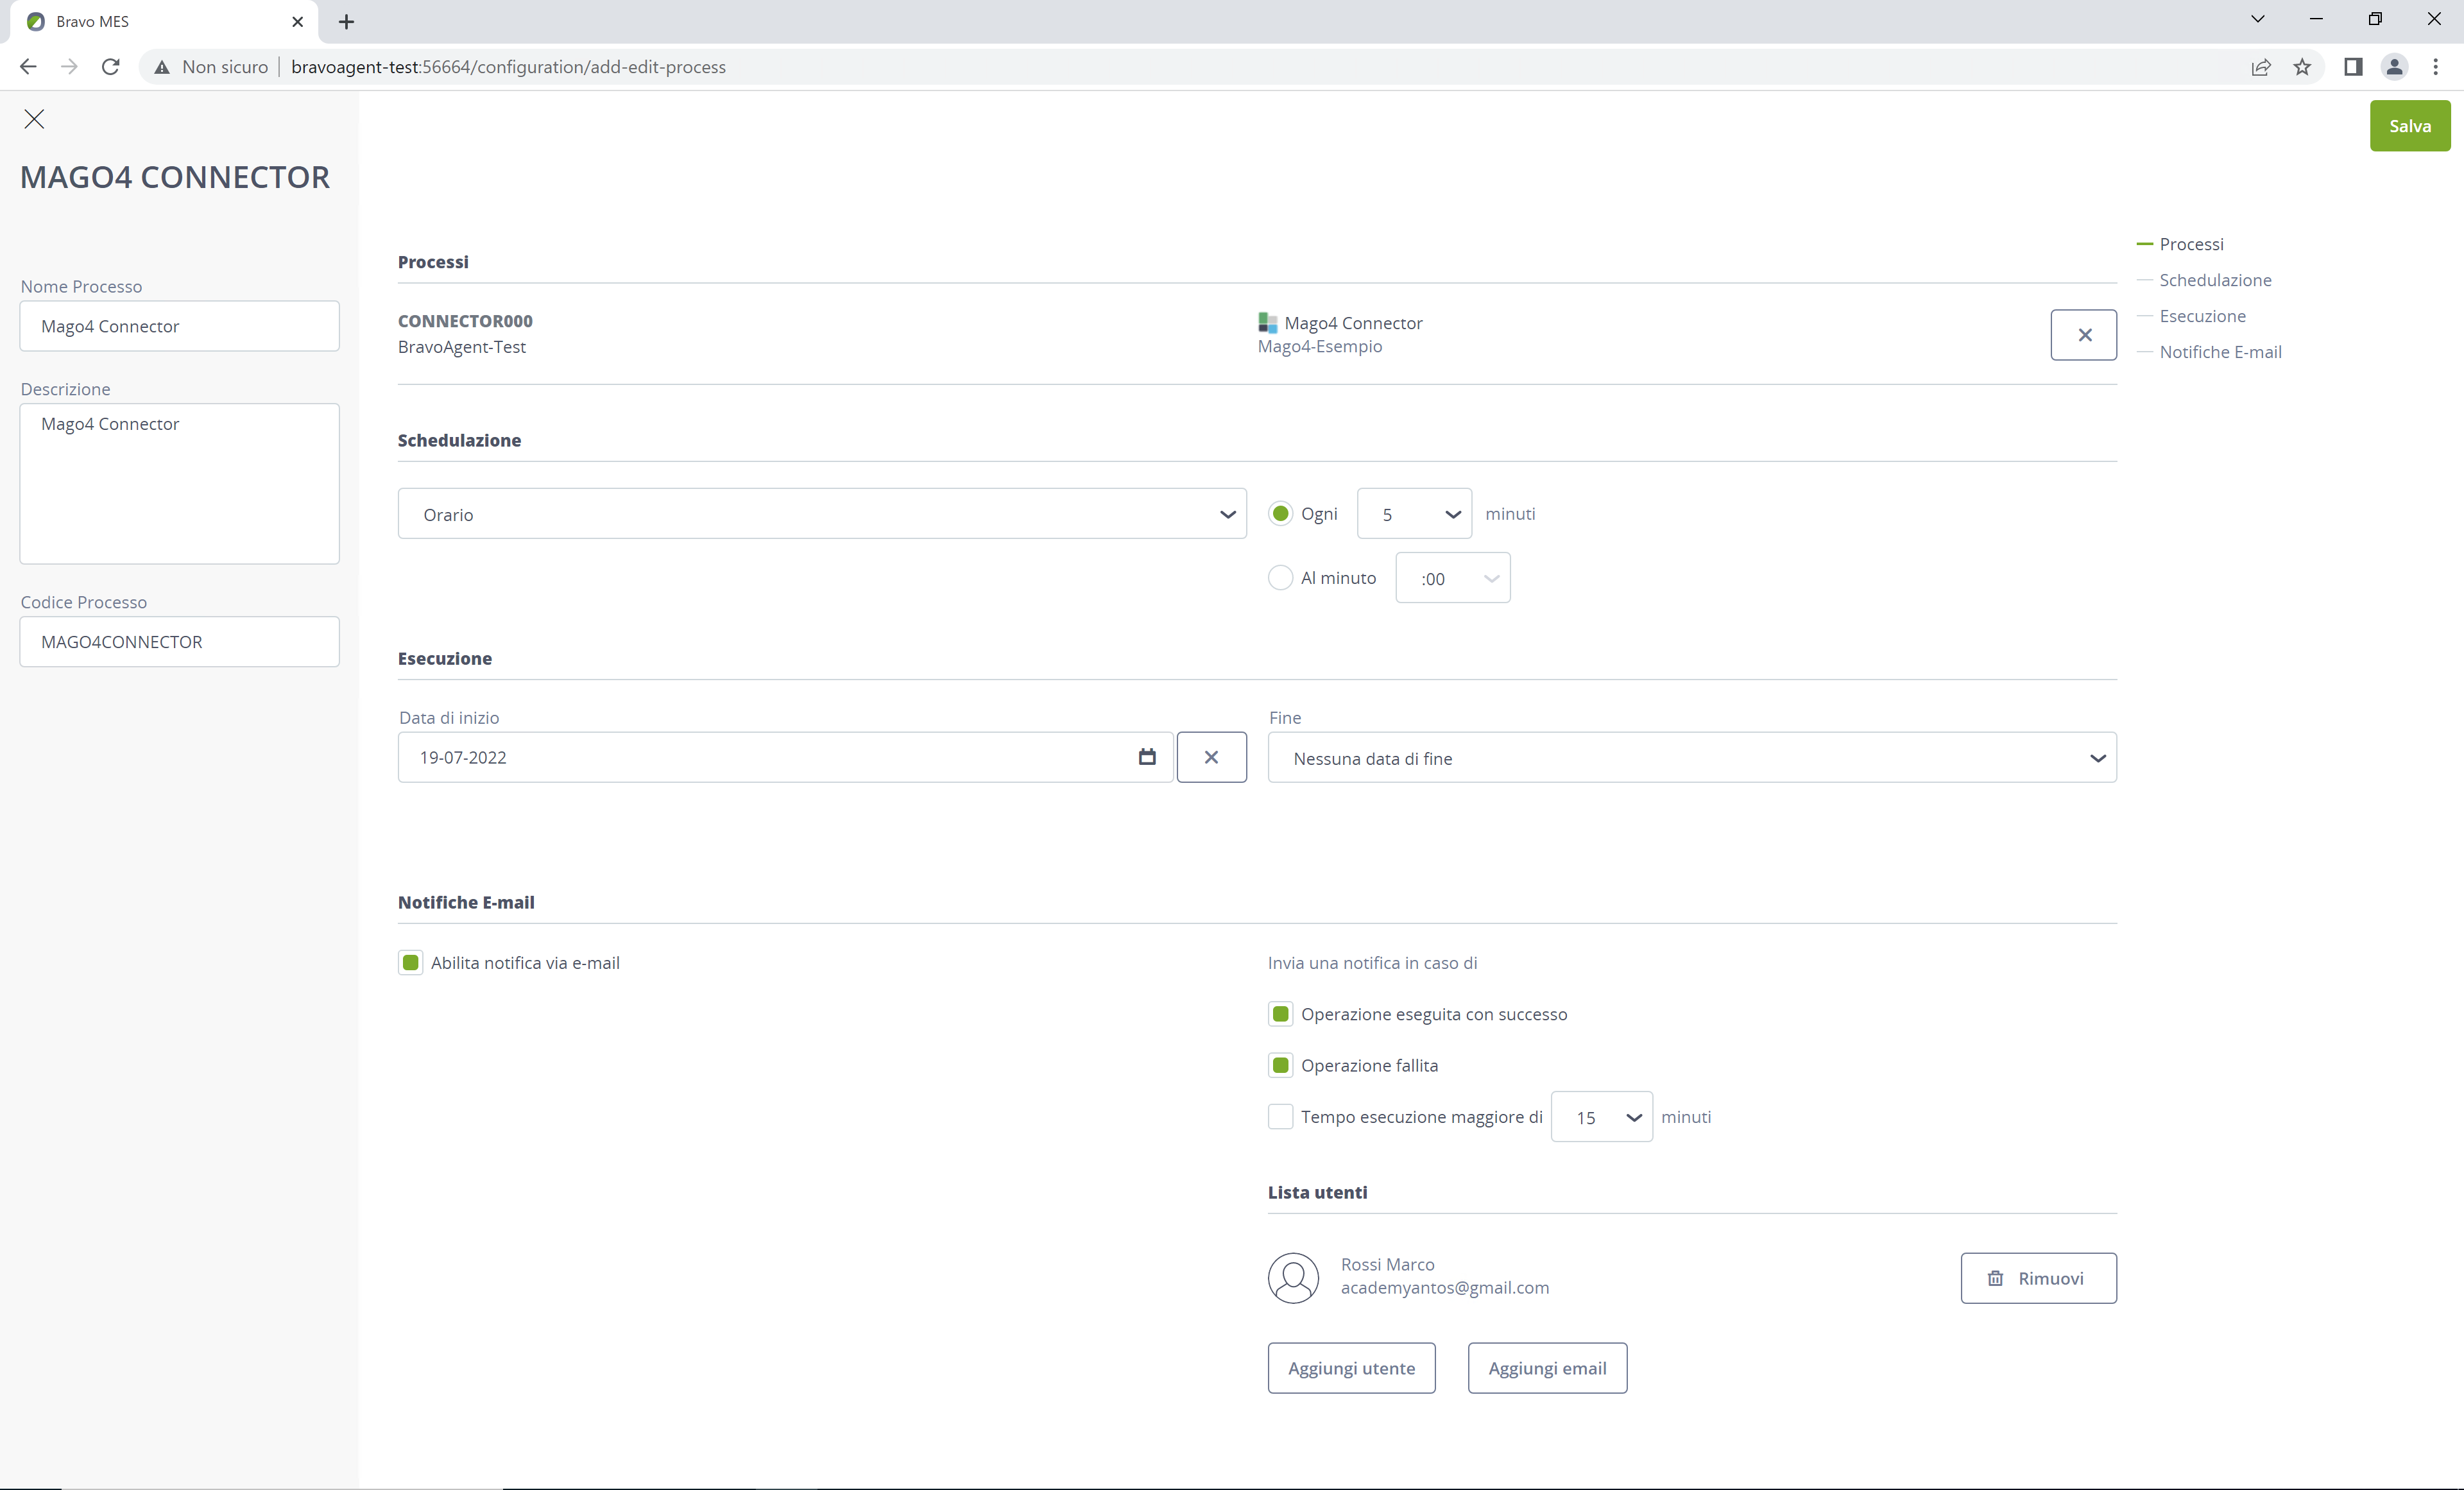Open the start date calendar picker
Viewport: 2464px width, 1490px height.
coord(1147,757)
